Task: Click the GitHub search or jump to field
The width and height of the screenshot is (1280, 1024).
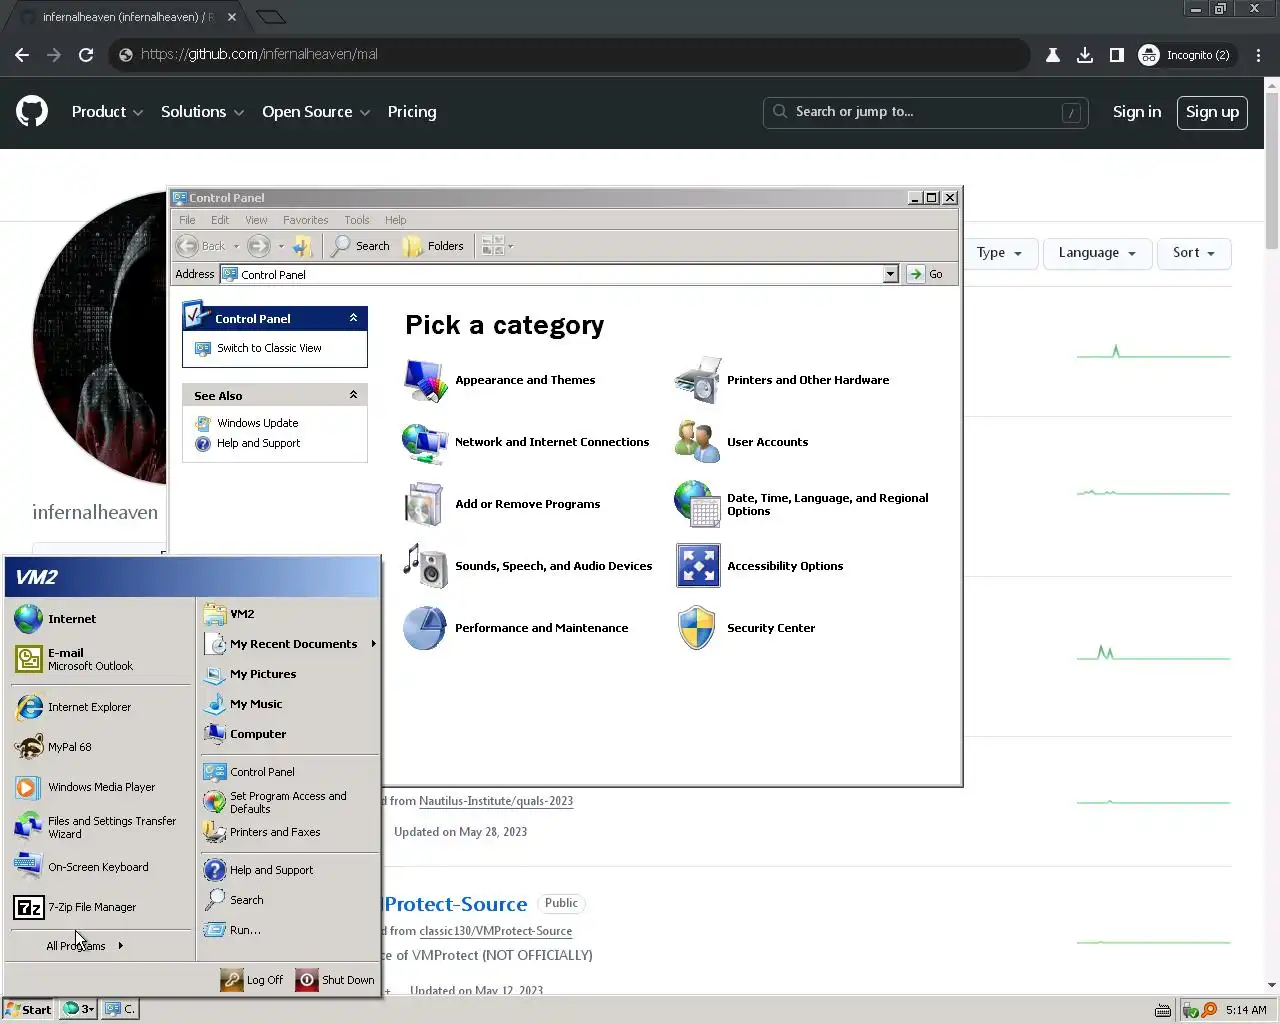Action: coord(925,112)
